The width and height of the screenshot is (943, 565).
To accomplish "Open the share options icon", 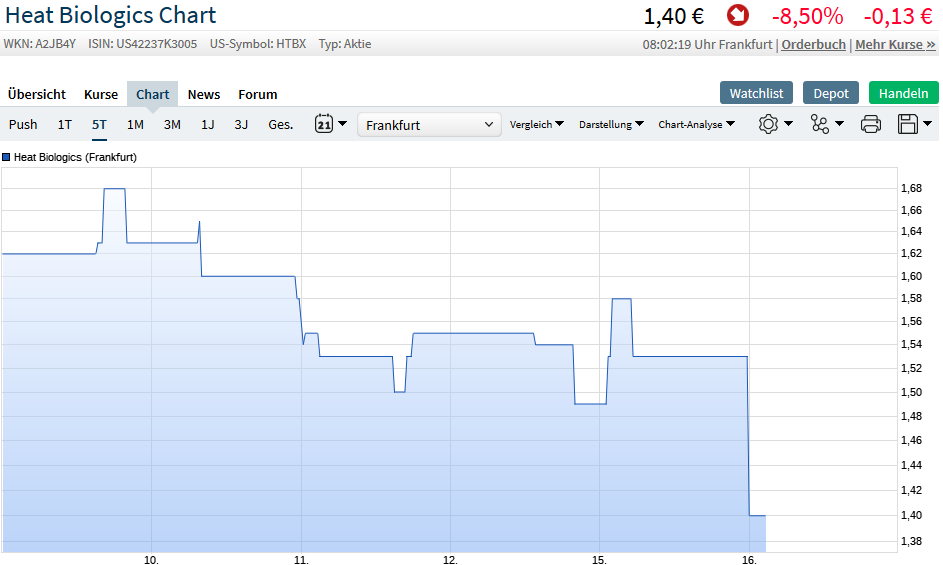I will click(820, 124).
